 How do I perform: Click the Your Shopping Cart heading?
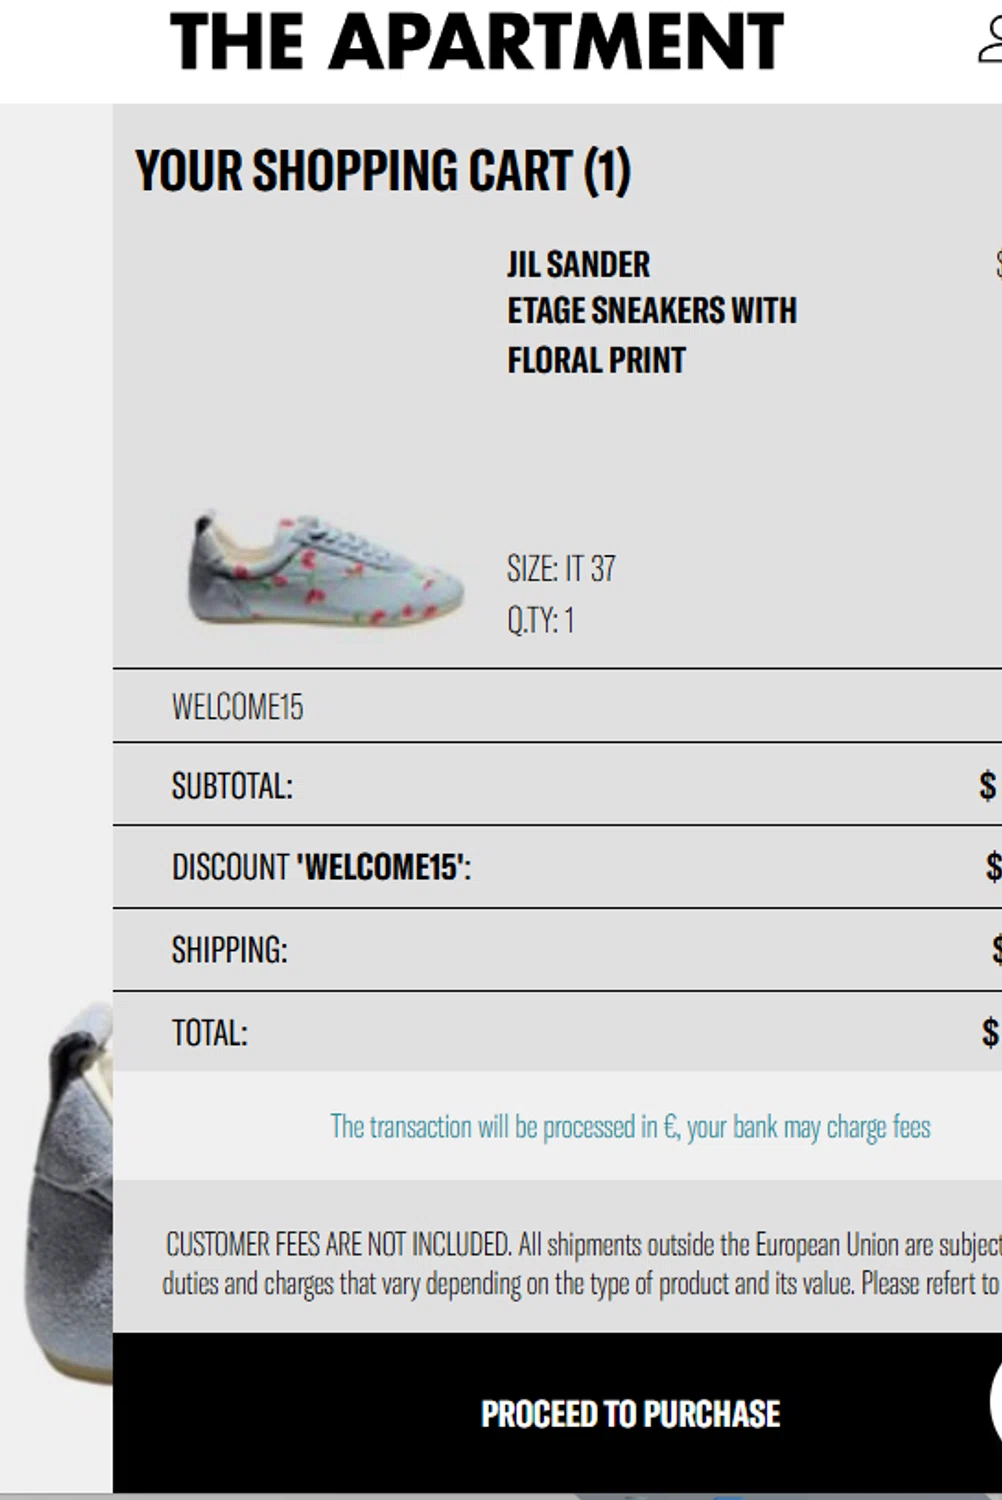click(383, 170)
